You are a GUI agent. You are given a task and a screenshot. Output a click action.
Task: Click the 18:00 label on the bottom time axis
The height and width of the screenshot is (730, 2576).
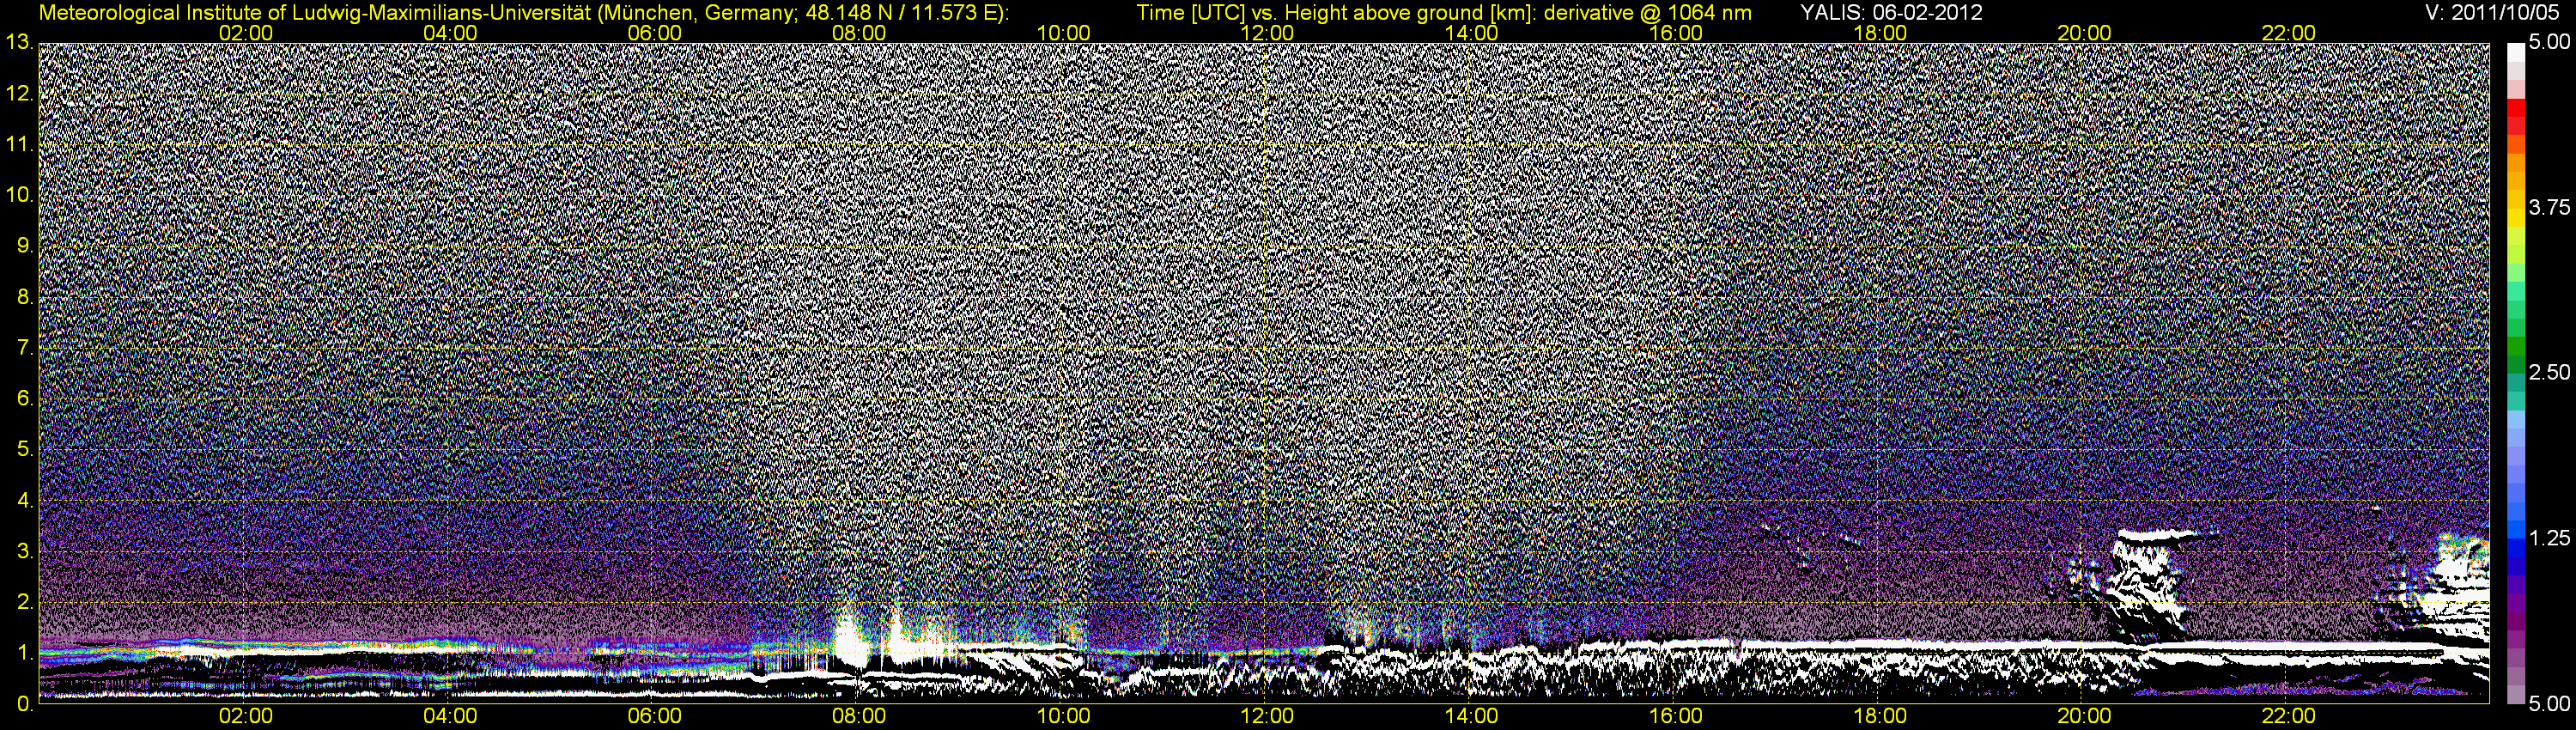pyautogui.click(x=1880, y=716)
